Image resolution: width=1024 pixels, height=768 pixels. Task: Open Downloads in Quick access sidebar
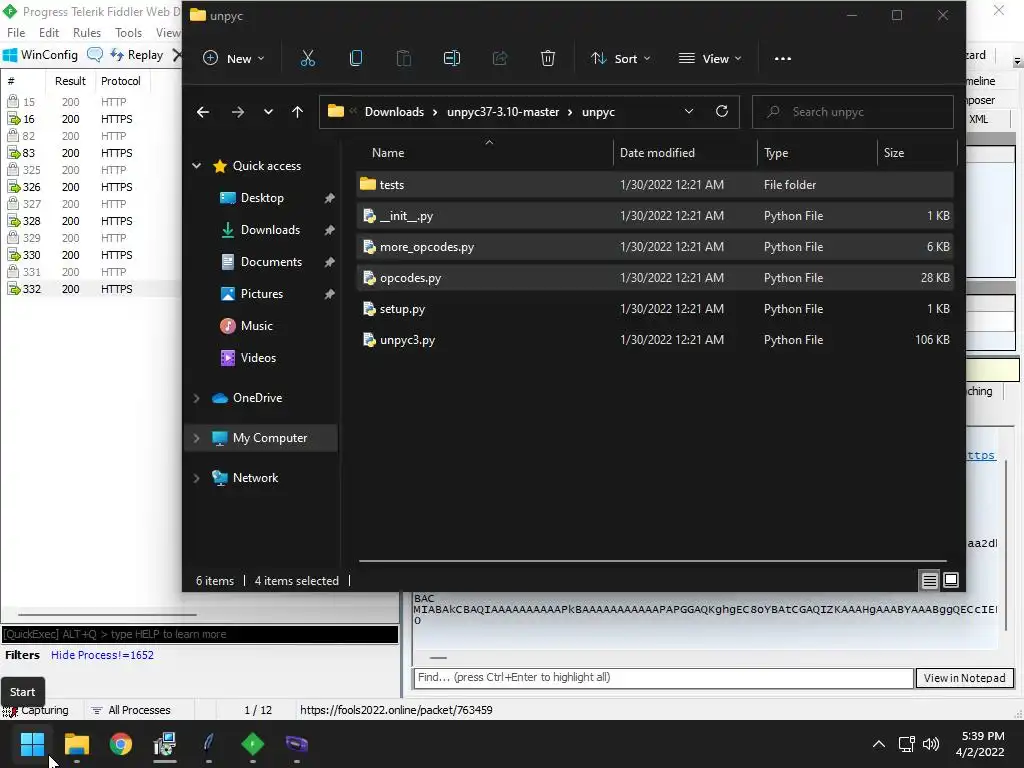click(x=270, y=230)
